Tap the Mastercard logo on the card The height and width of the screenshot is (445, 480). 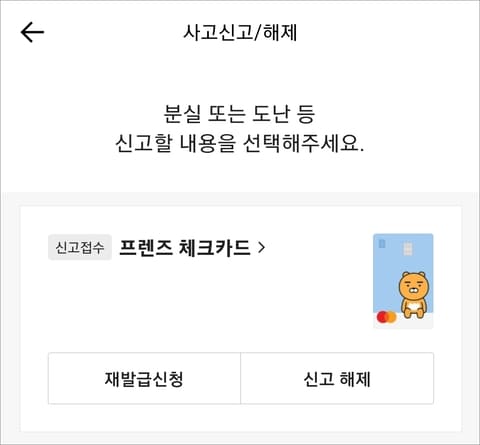(386, 317)
